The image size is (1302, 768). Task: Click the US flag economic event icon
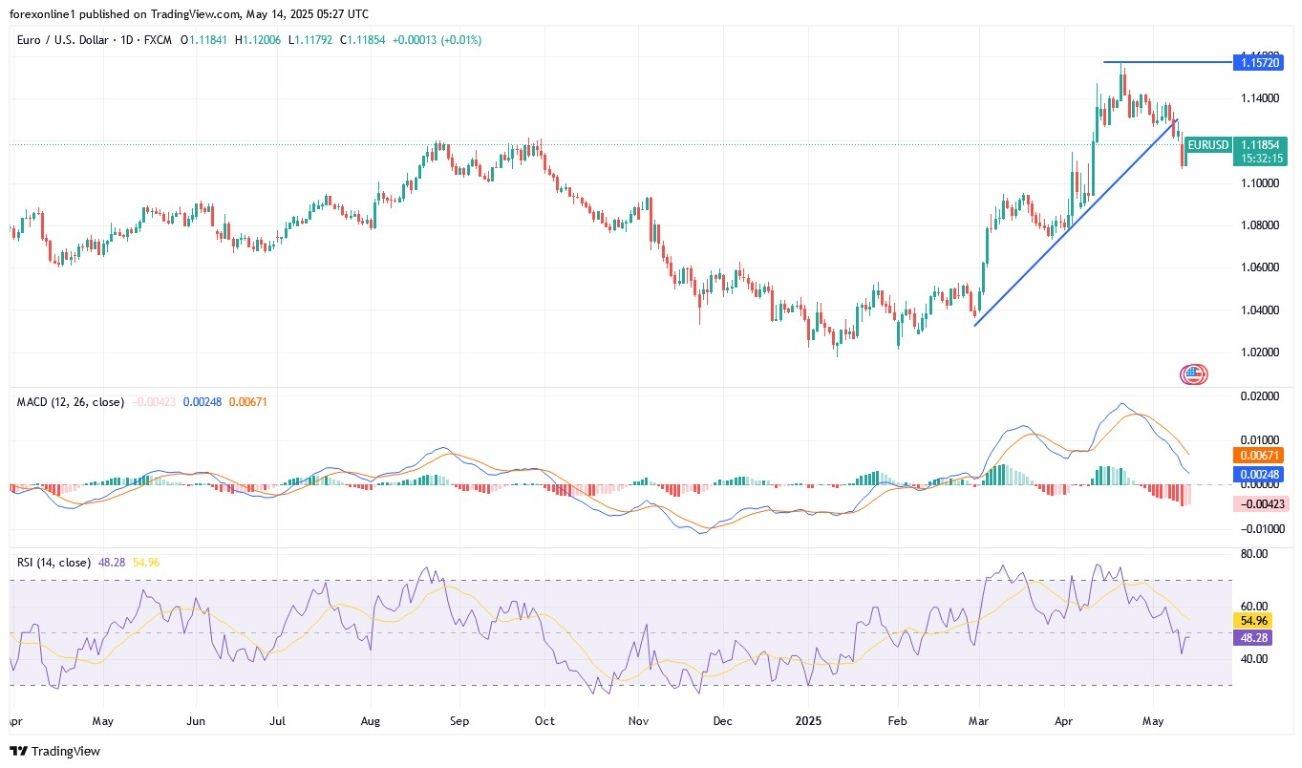(x=1194, y=375)
